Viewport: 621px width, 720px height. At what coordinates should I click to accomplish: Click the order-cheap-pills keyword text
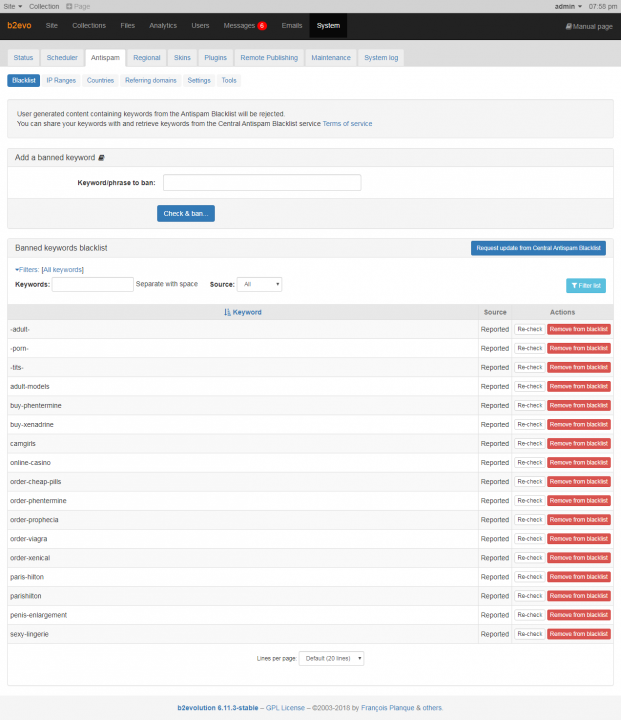(x=35, y=482)
